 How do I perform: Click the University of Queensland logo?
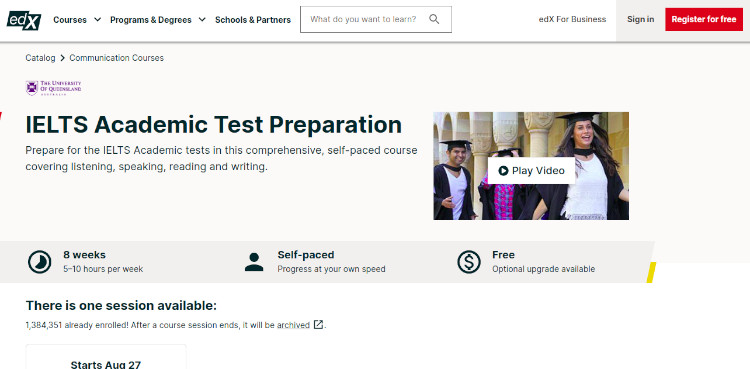coord(54,88)
